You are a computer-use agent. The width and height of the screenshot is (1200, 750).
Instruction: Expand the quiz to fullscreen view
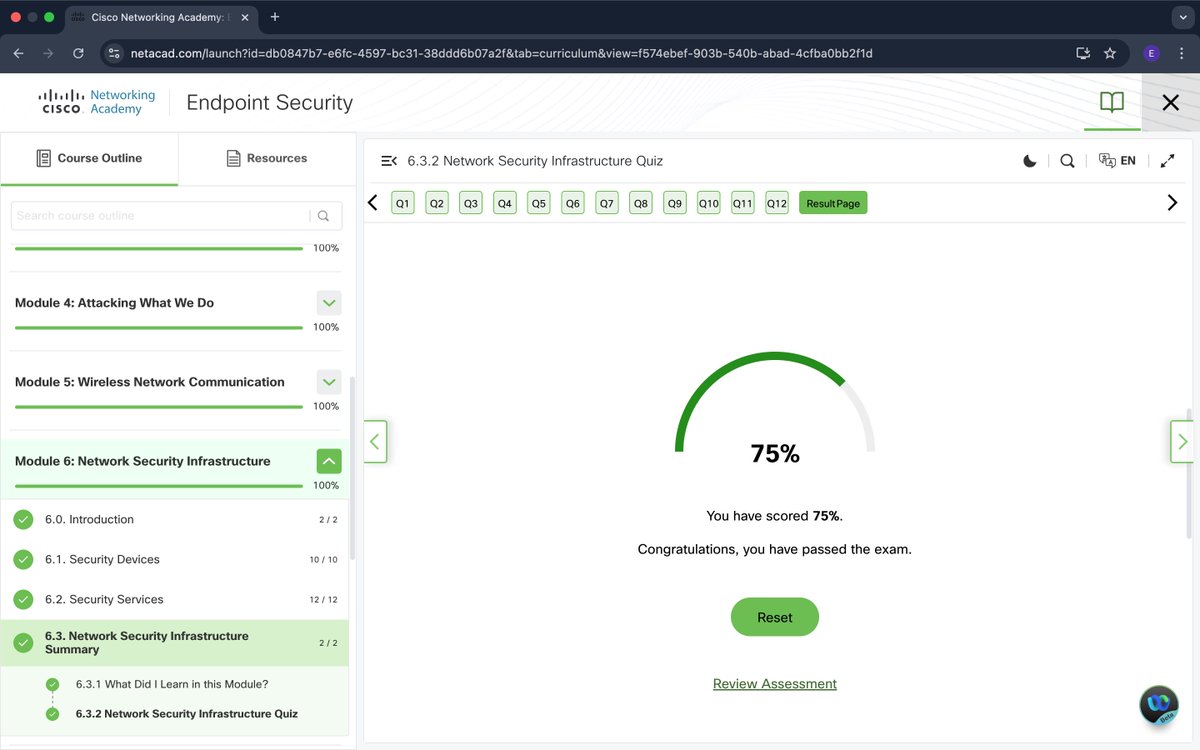pos(1168,160)
